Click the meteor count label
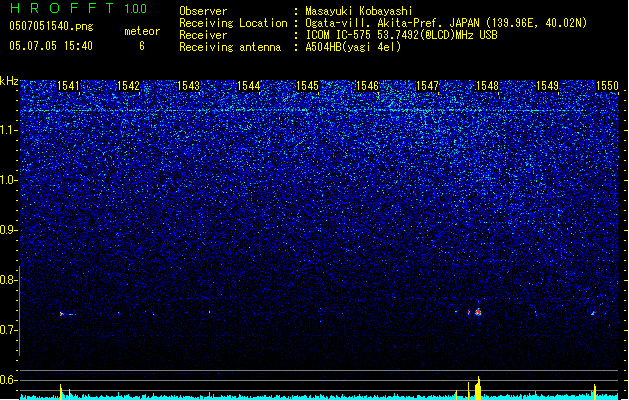This screenshot has width=629, height=400. coord(142,31)
